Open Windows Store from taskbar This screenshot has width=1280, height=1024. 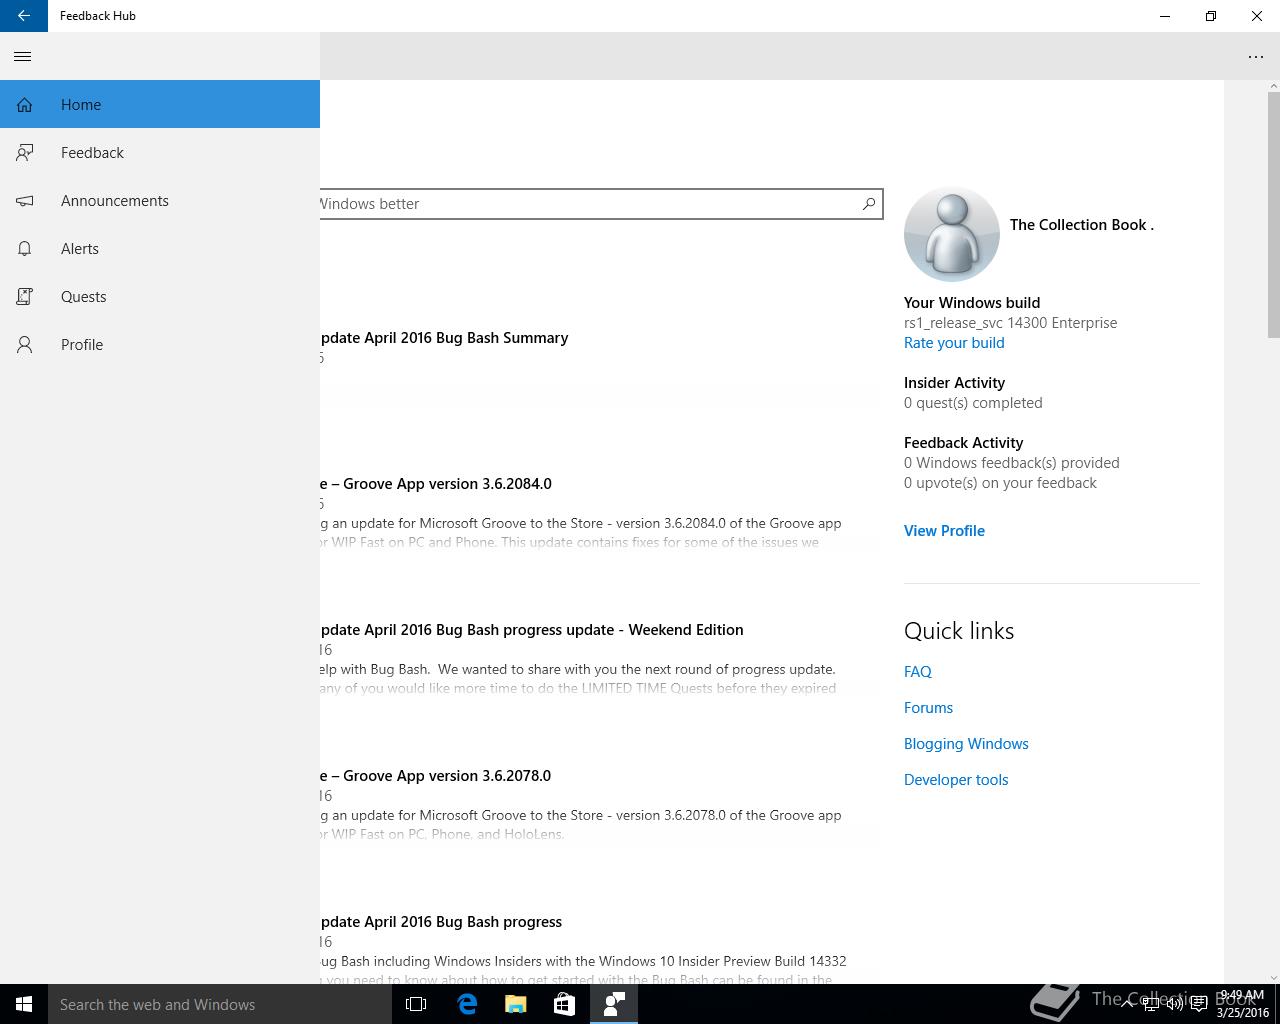click(564, 1004)
